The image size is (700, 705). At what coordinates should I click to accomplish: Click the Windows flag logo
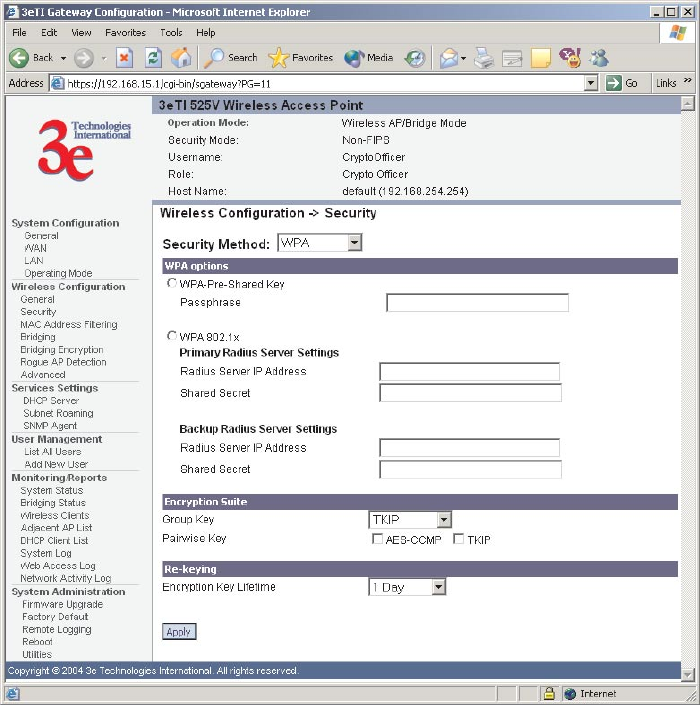coord(678,33)
